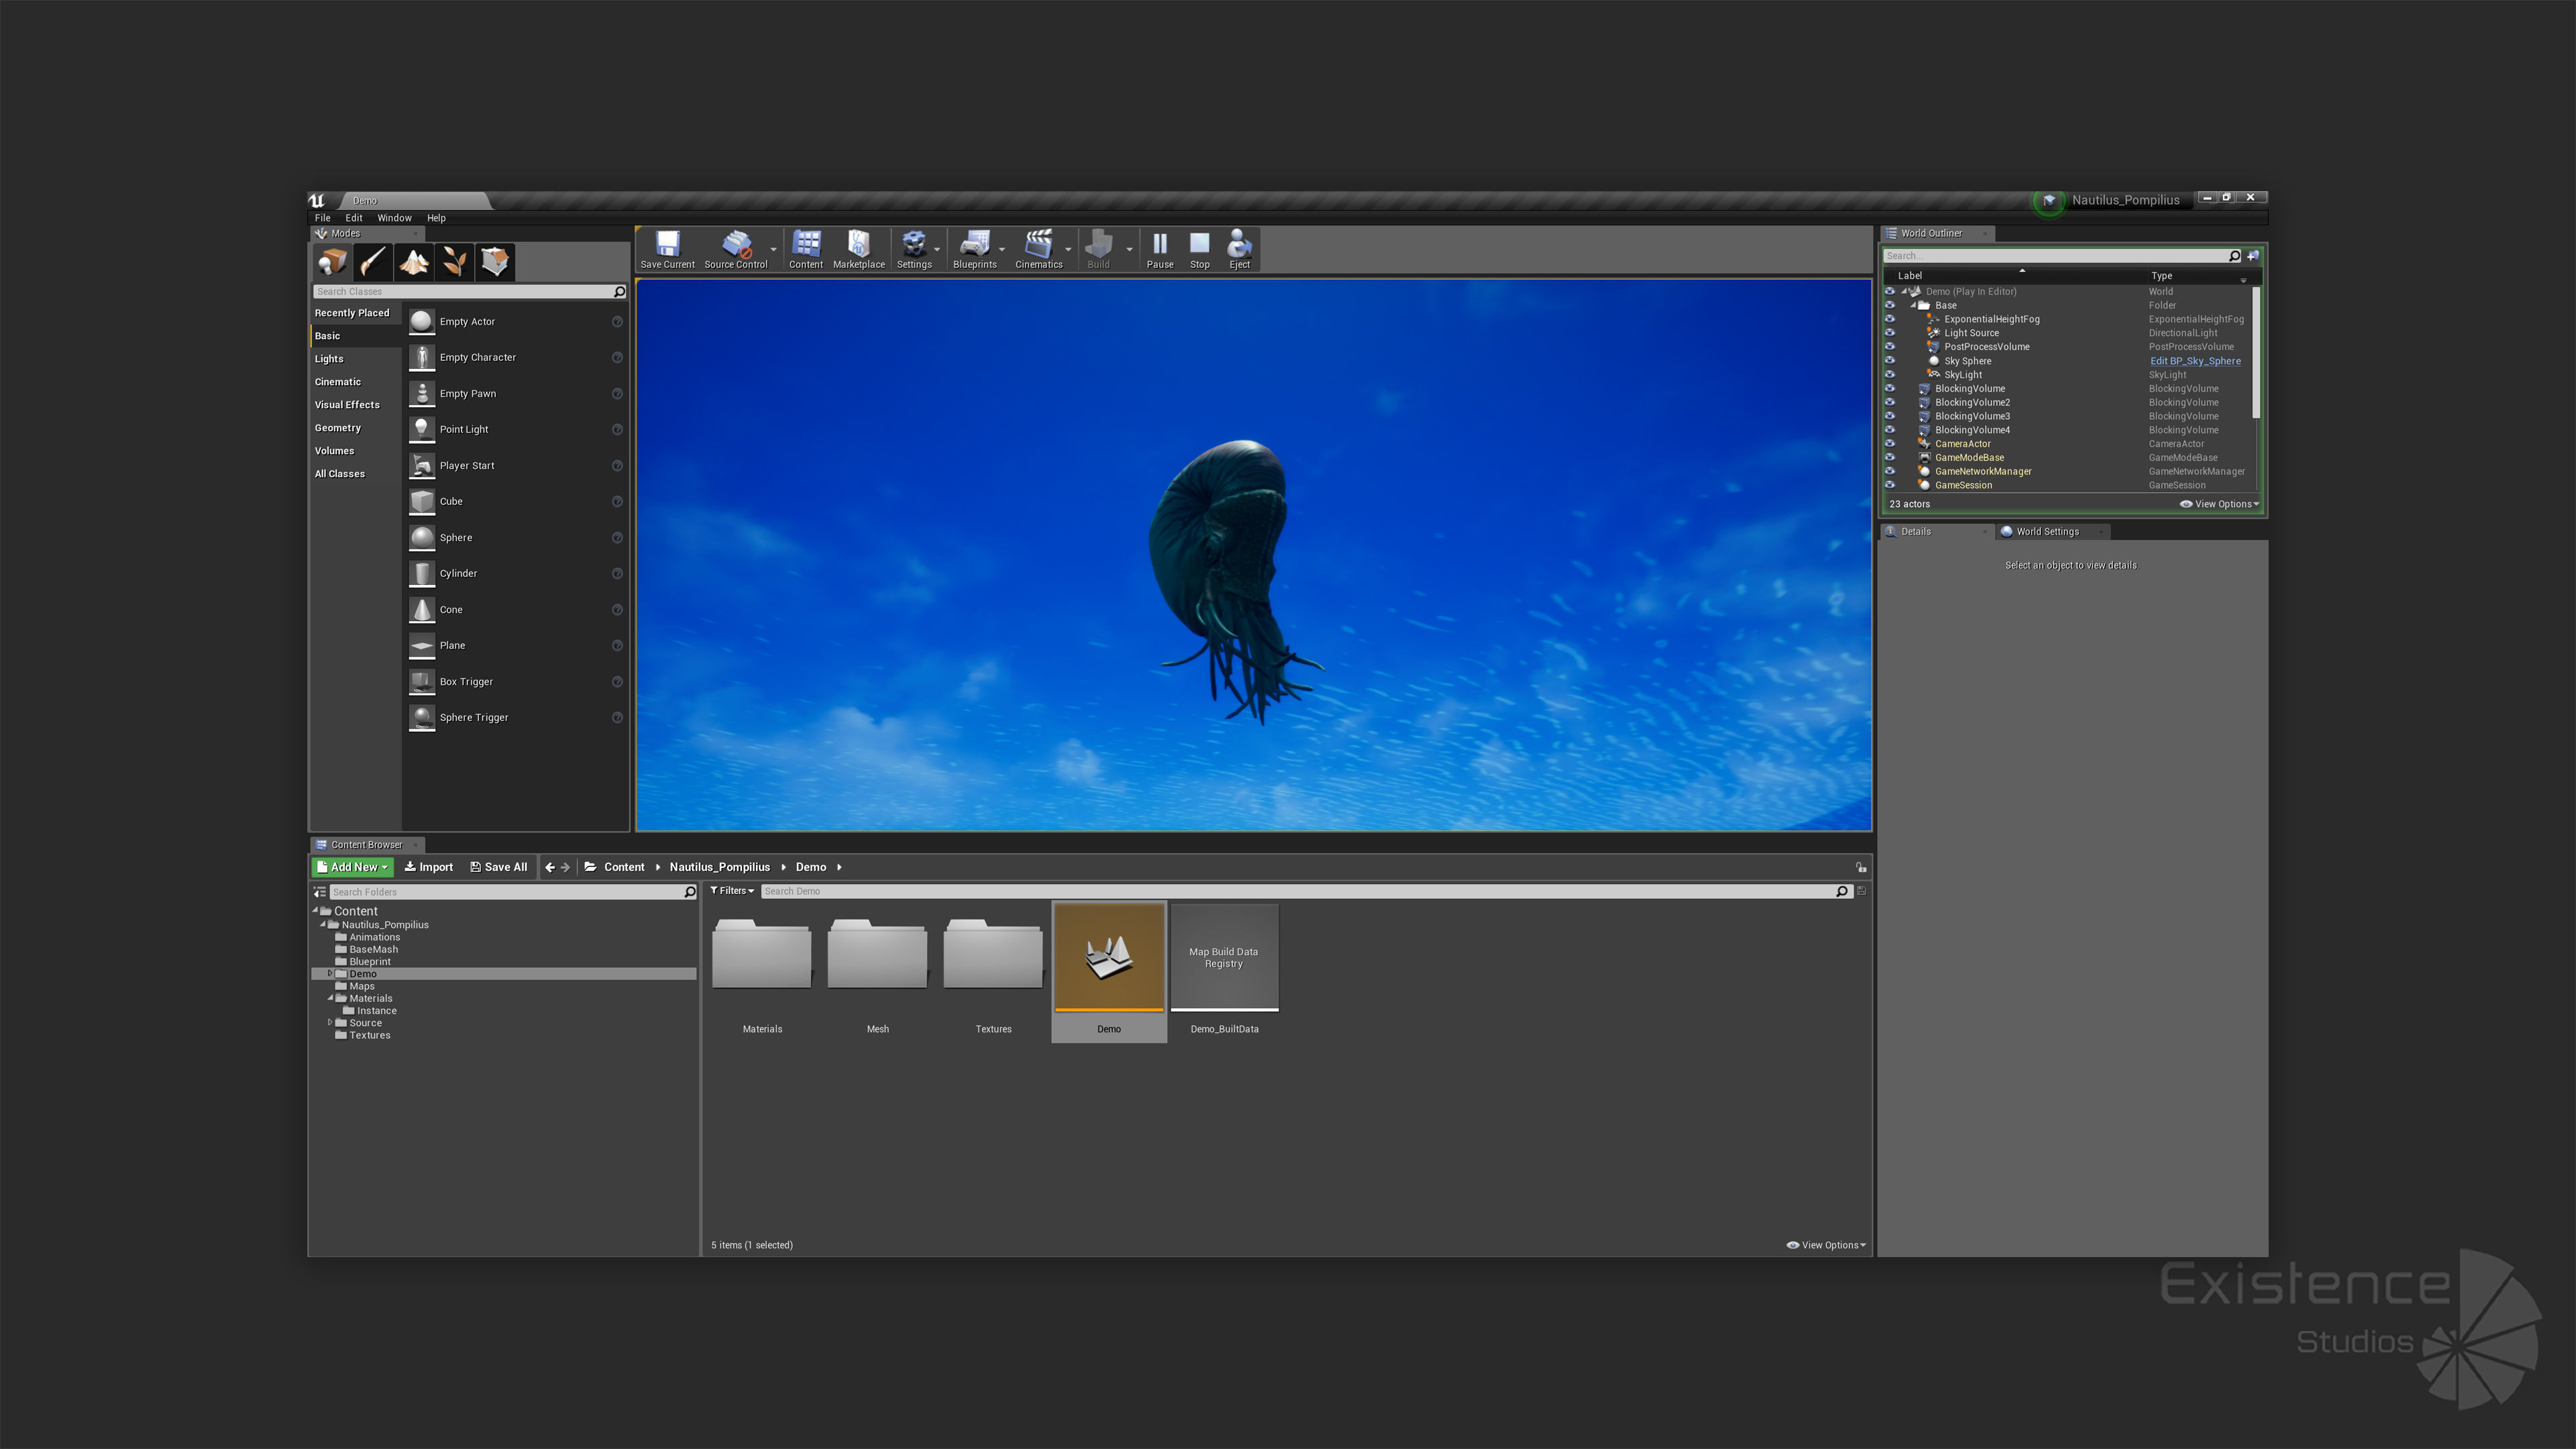Open the Add New dropdown
2576x1449 pixels.
point(352,867)
